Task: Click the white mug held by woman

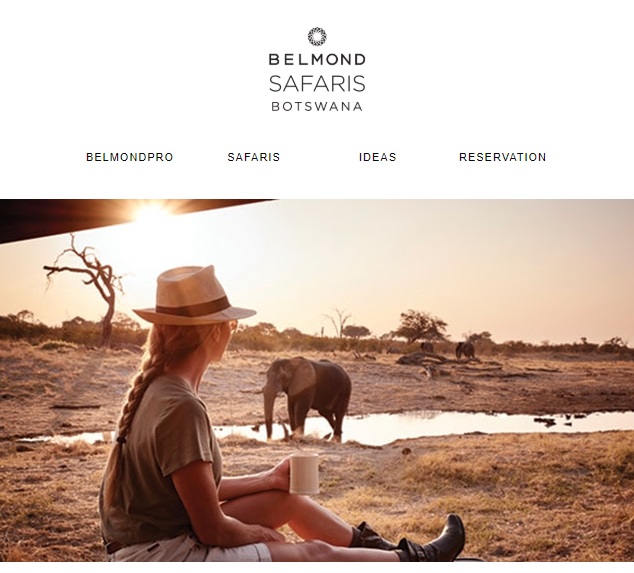Action: click(304, 474)
